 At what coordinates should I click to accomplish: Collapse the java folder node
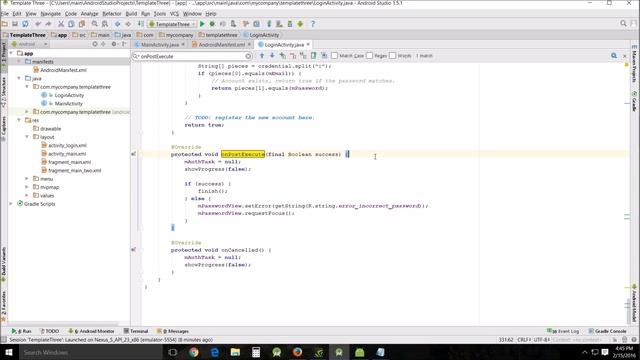click(19, 78)
